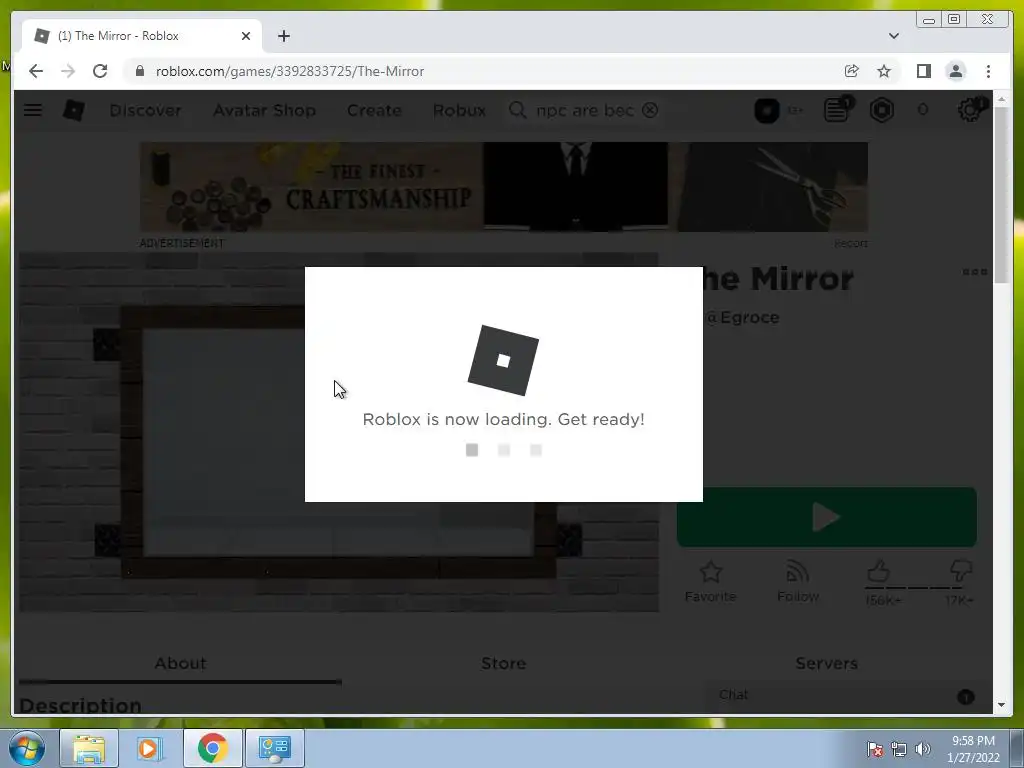
Task: Click The Mirror game thumbnail image
Action: (x=338, y=432)
